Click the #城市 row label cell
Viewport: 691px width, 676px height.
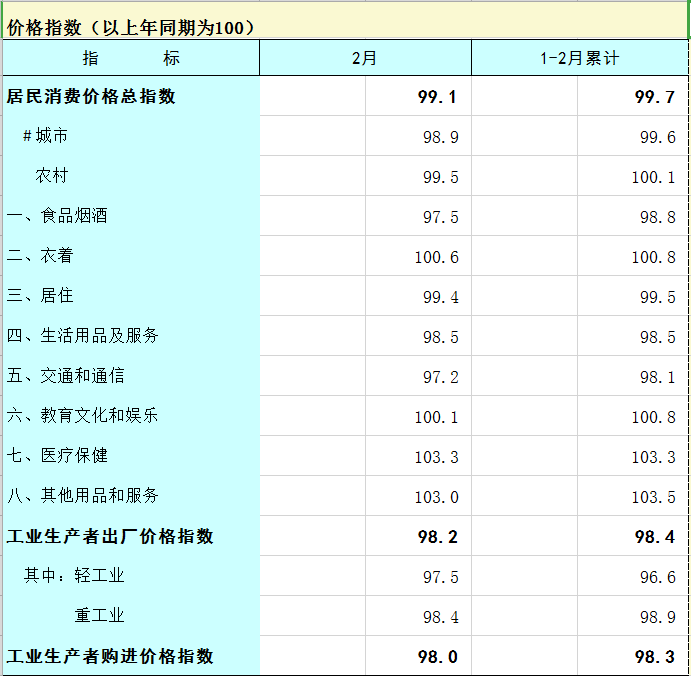pyautogui.click(x=45, y=136)
